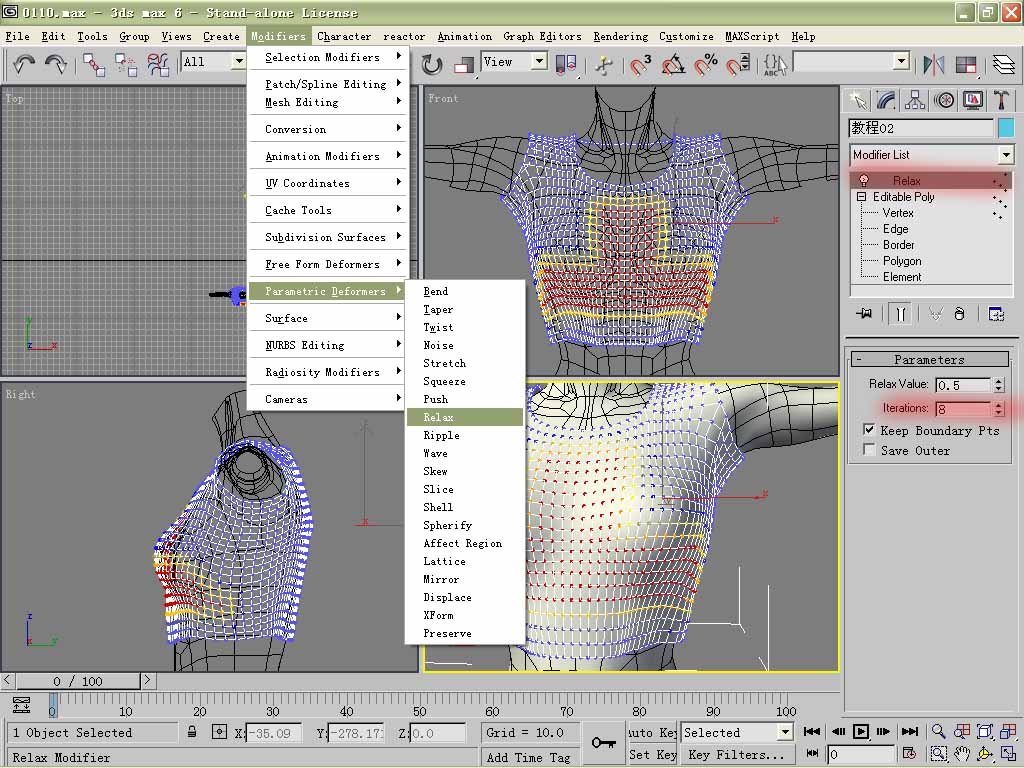Open the Utilities hammer tab
The image size is (1024, 768).
(1001, 101)
